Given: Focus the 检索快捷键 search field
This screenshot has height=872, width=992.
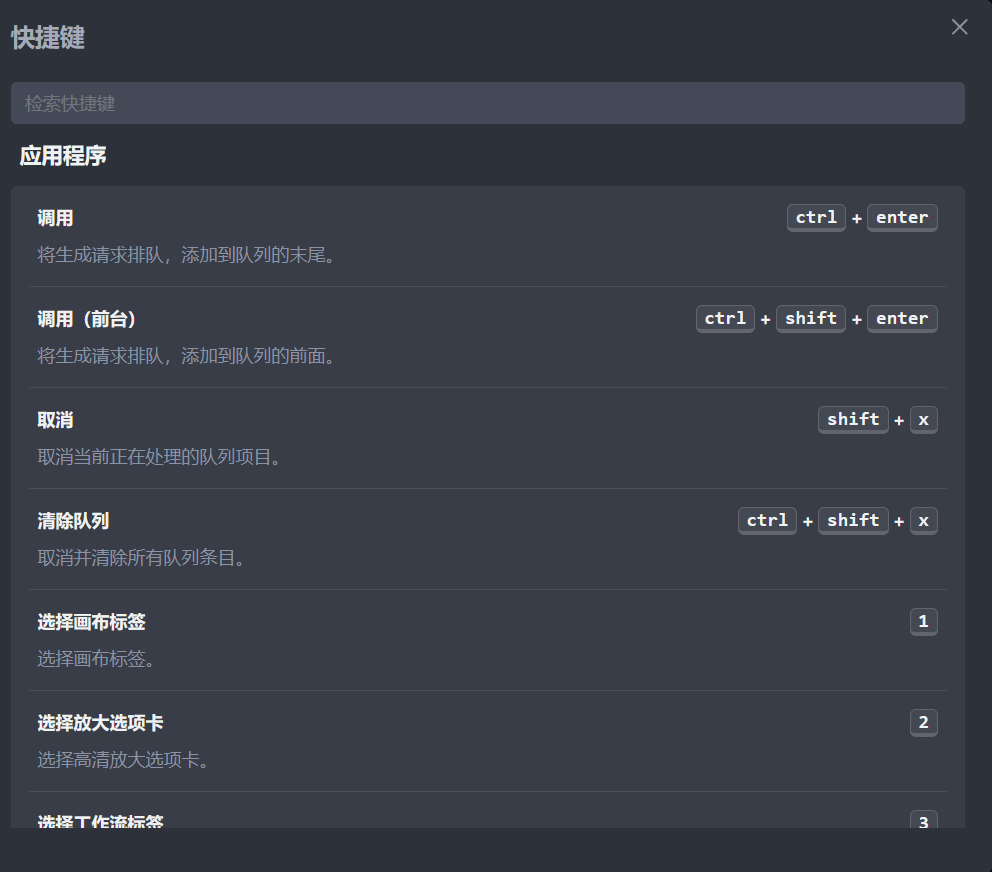Looking at the screenshot, I should pos(487,103).
